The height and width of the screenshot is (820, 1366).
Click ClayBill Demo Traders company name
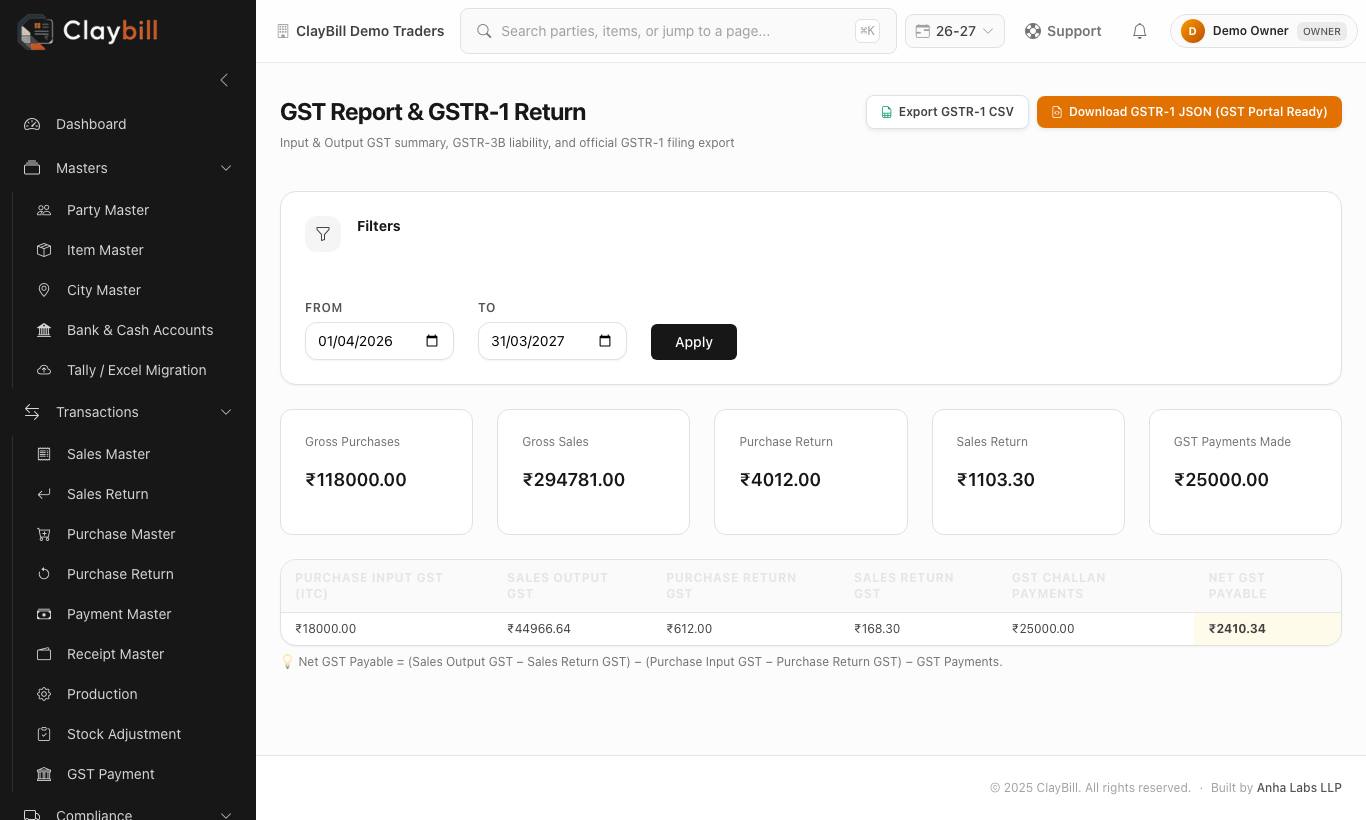[x=370, y=31]
